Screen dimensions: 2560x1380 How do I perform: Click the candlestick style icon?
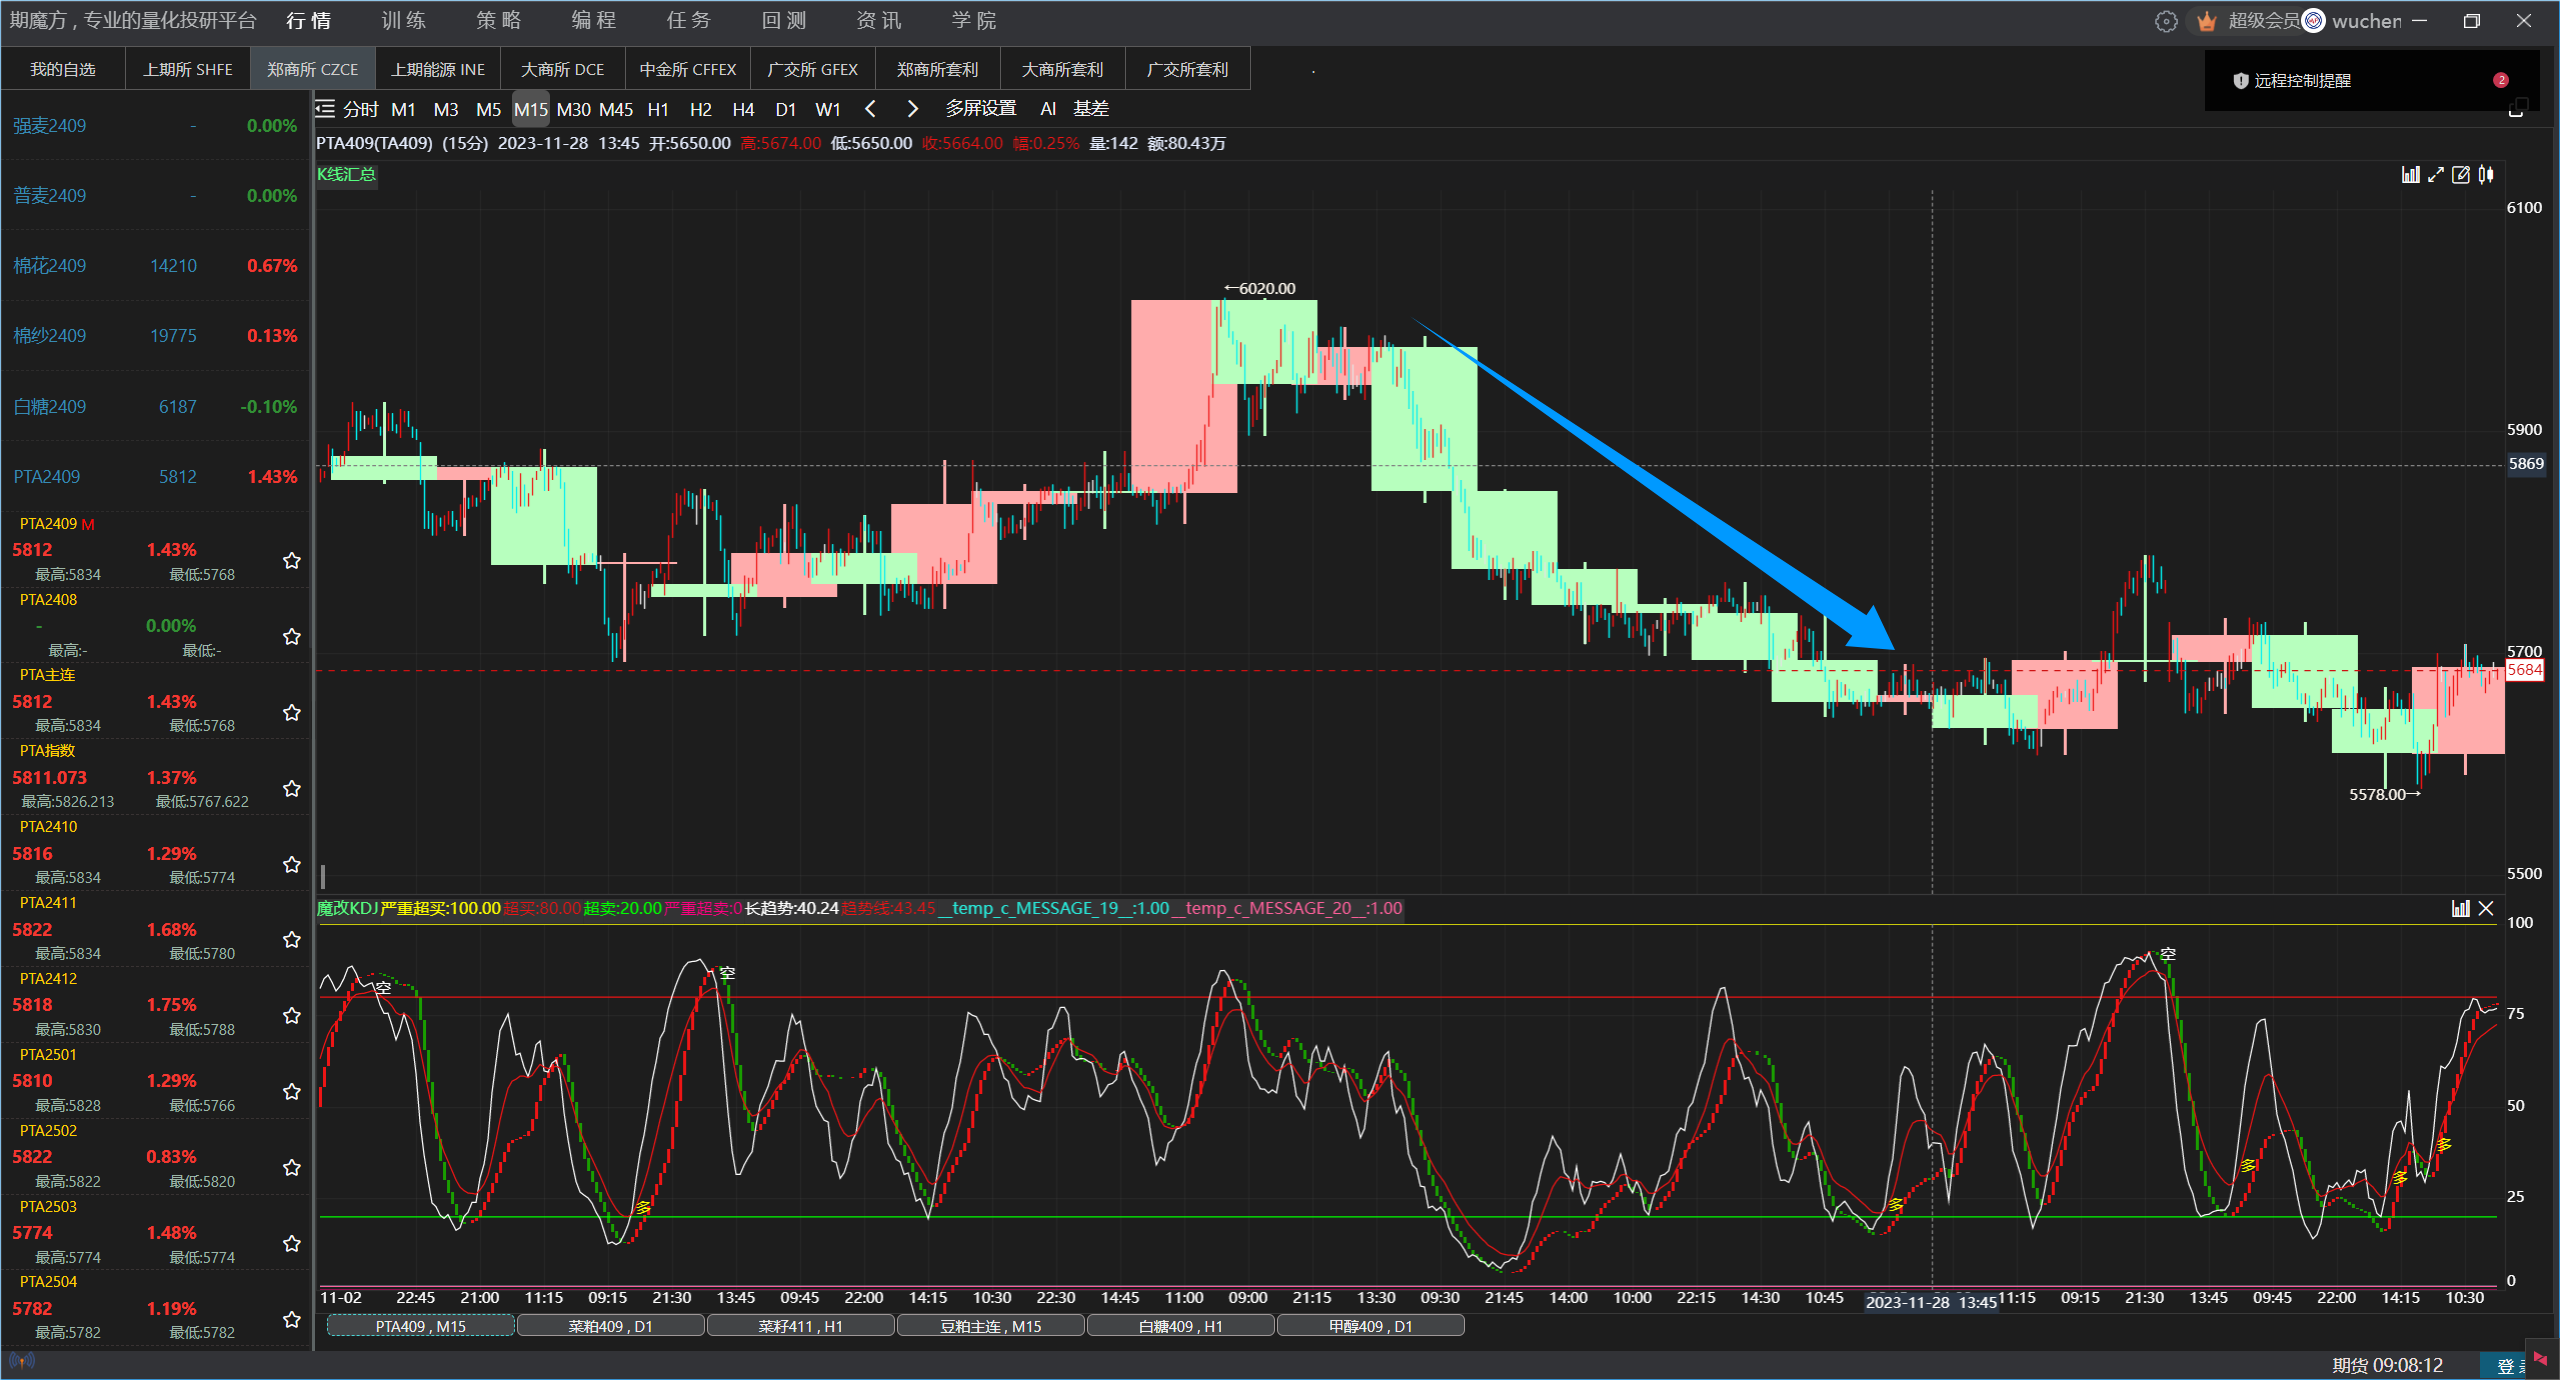2486,175
